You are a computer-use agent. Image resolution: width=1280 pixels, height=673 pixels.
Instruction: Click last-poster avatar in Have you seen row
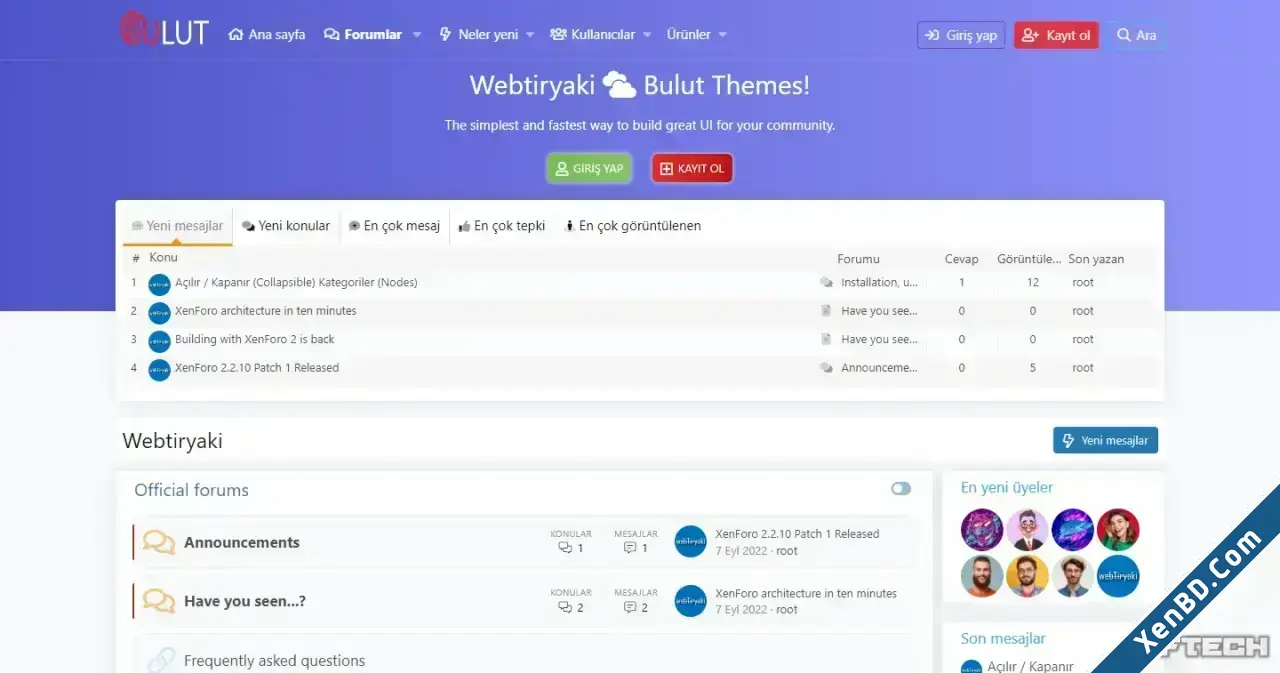tap(691, 601)
